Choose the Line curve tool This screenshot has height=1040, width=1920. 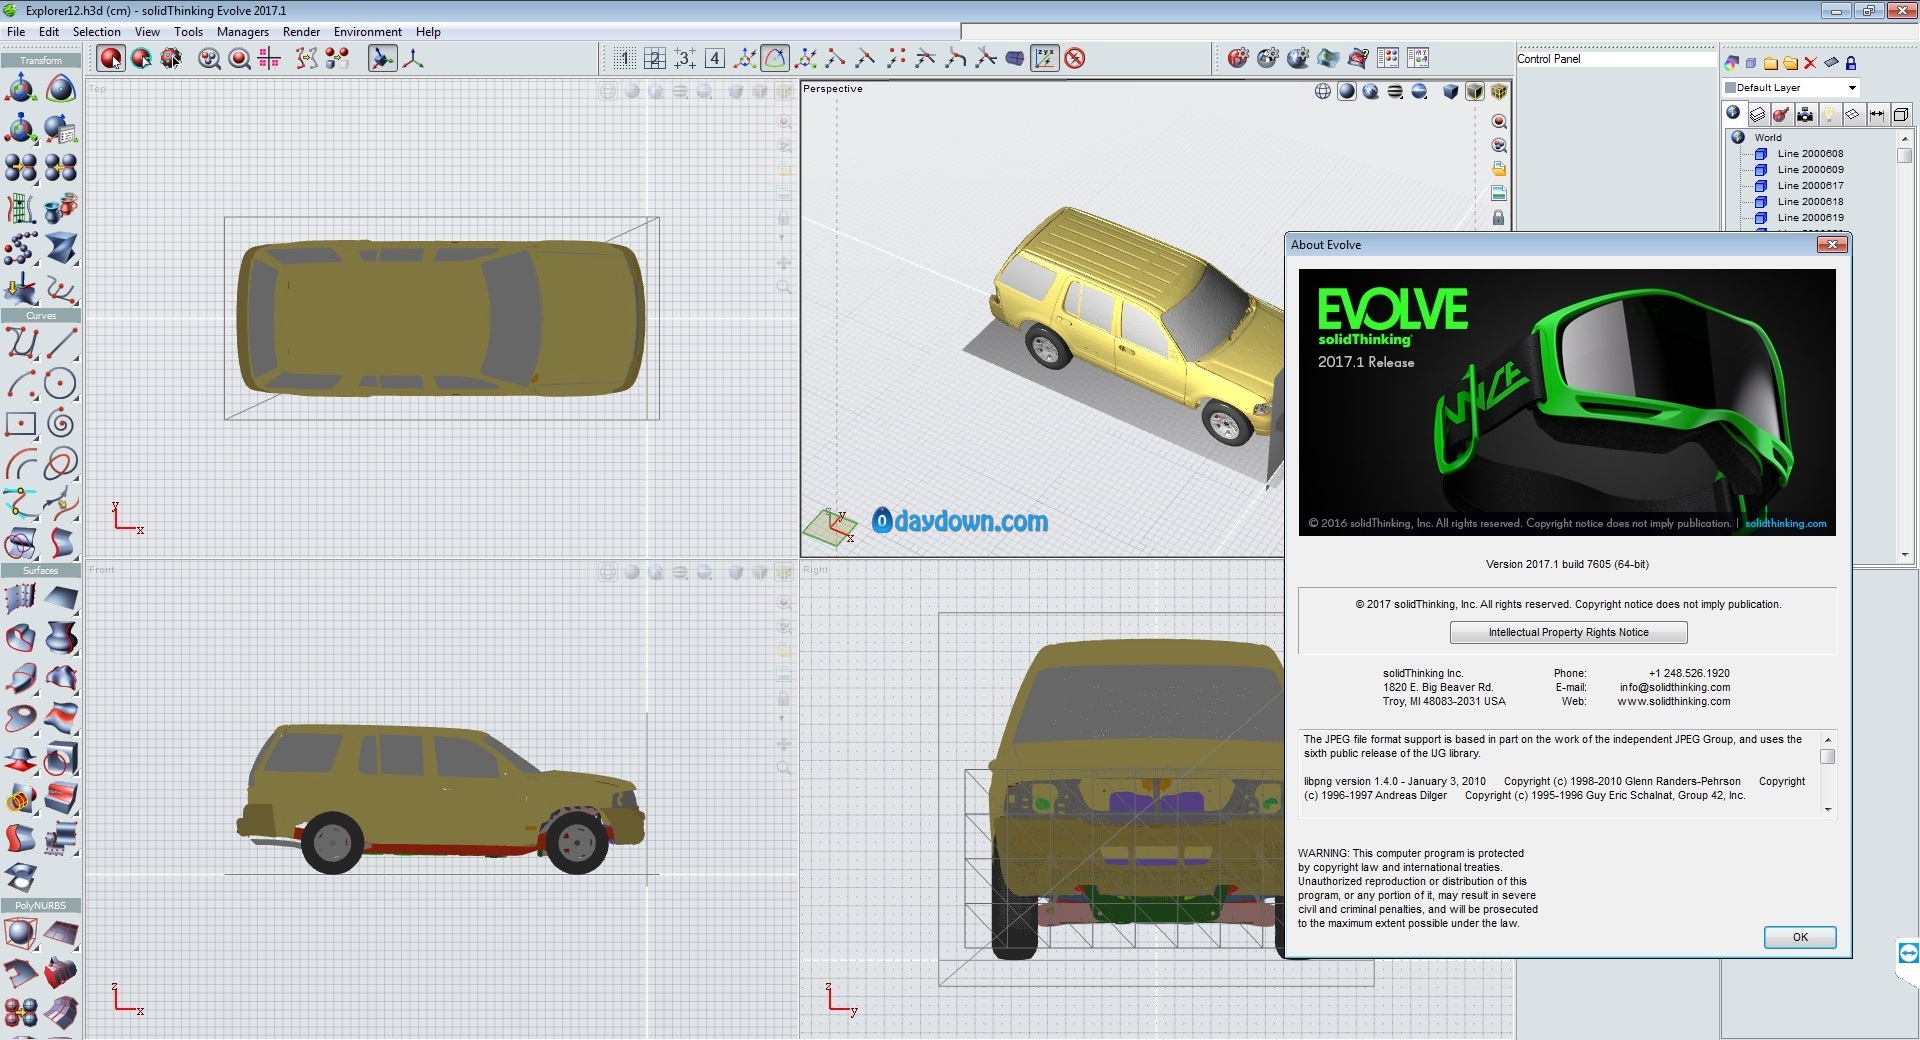click(60, 344)
